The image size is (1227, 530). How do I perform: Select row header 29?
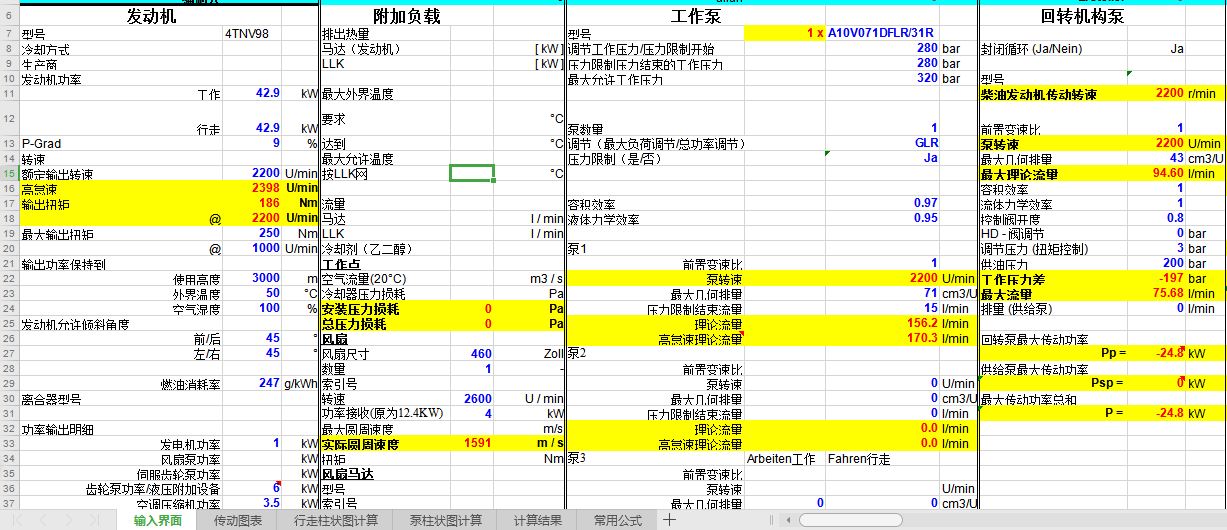pos(9,383)
